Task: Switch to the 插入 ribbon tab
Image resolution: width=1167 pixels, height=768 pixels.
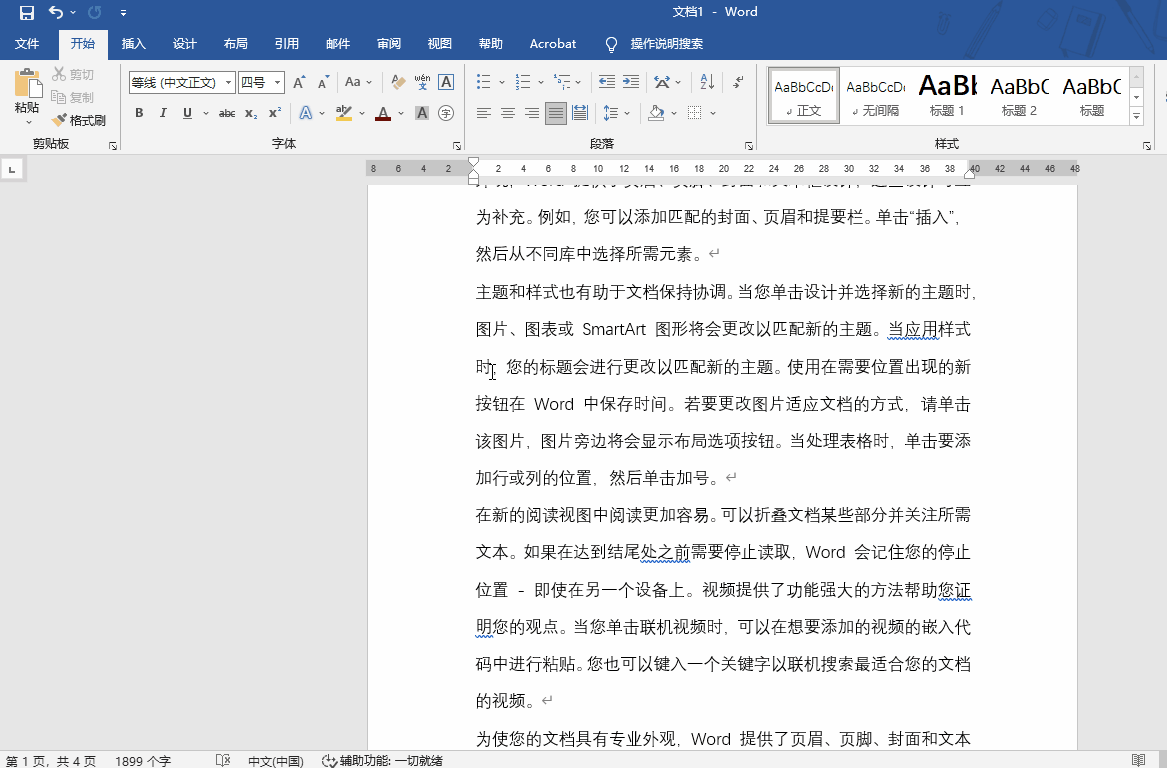Action: click(133, 43)
